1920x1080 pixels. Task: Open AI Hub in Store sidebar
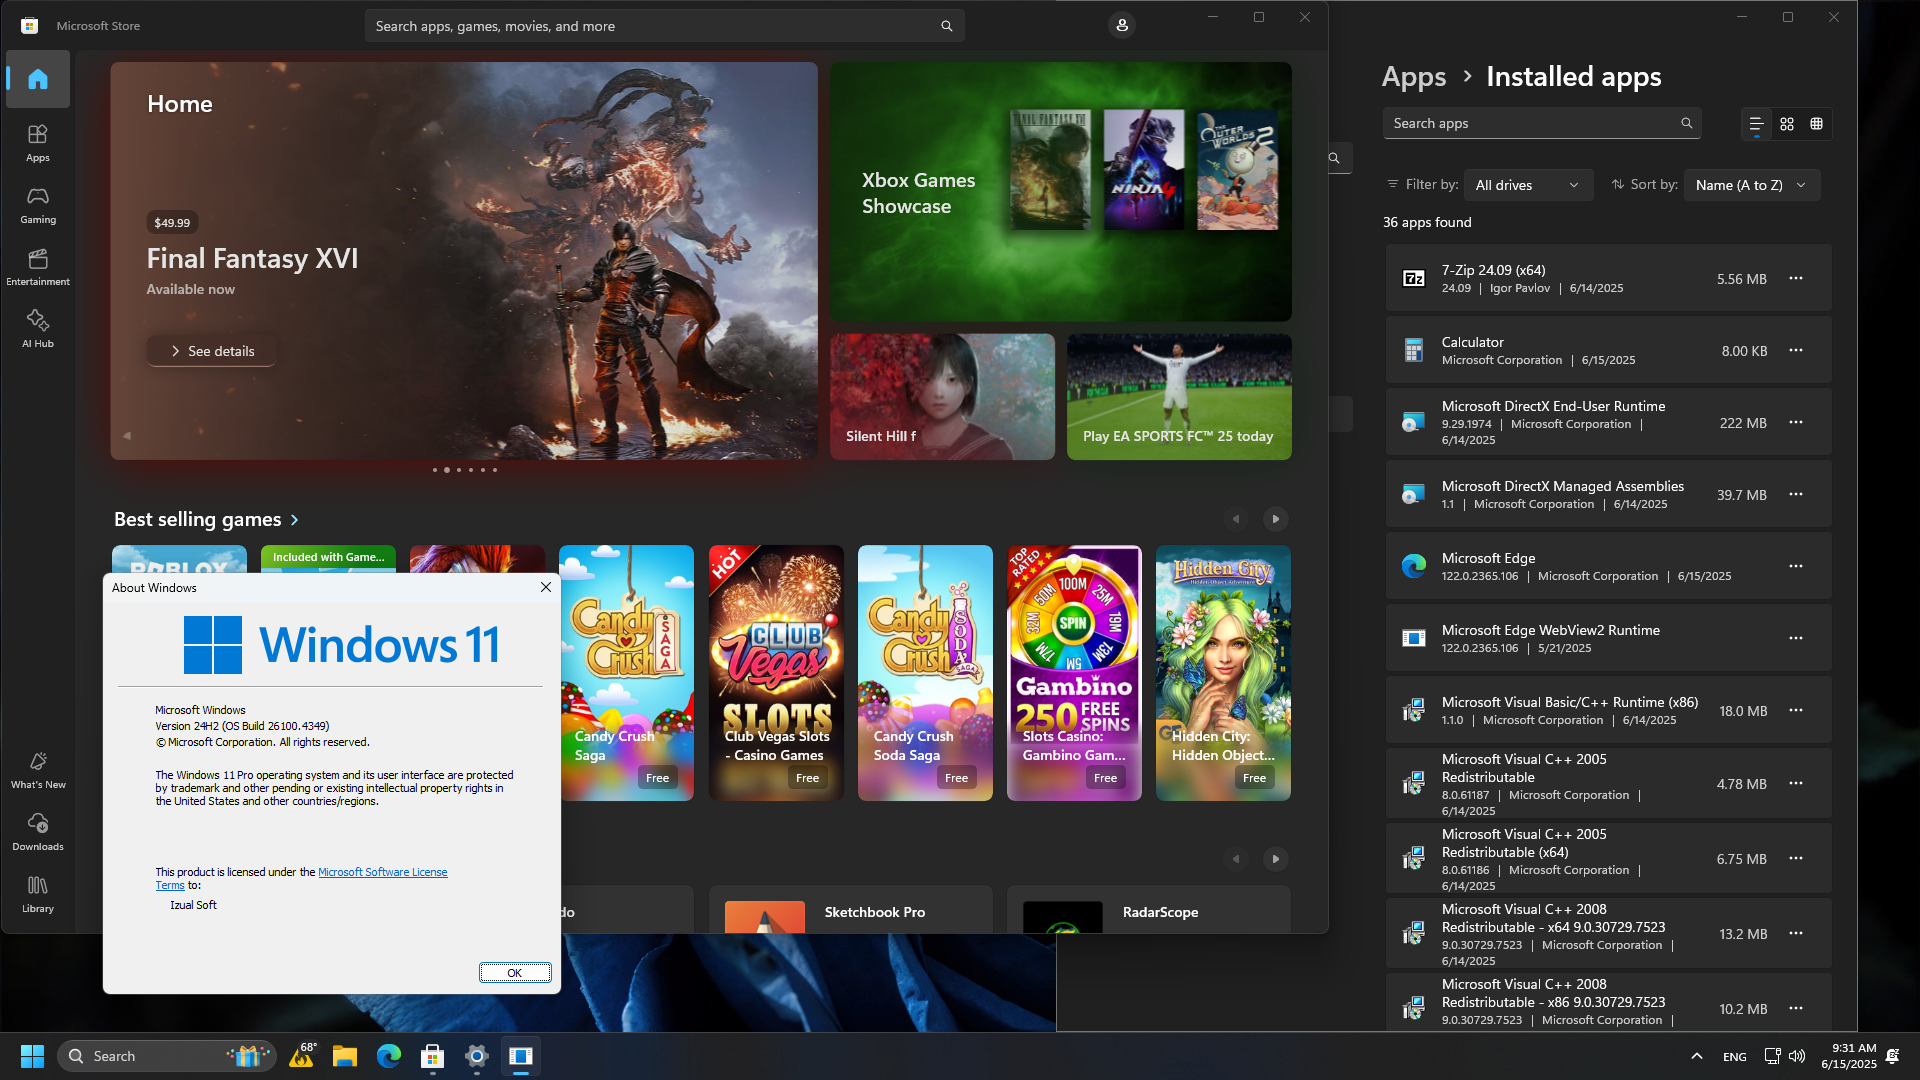38,329
